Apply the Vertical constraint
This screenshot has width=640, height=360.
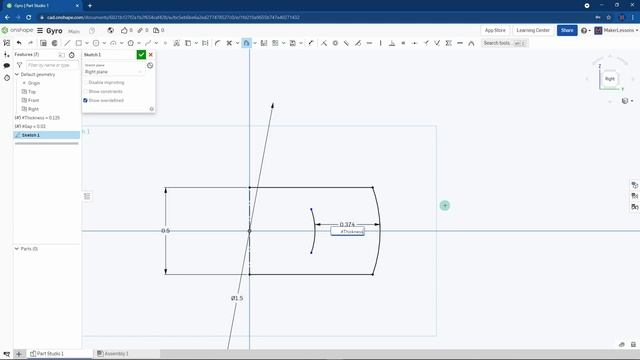[380, 43]
